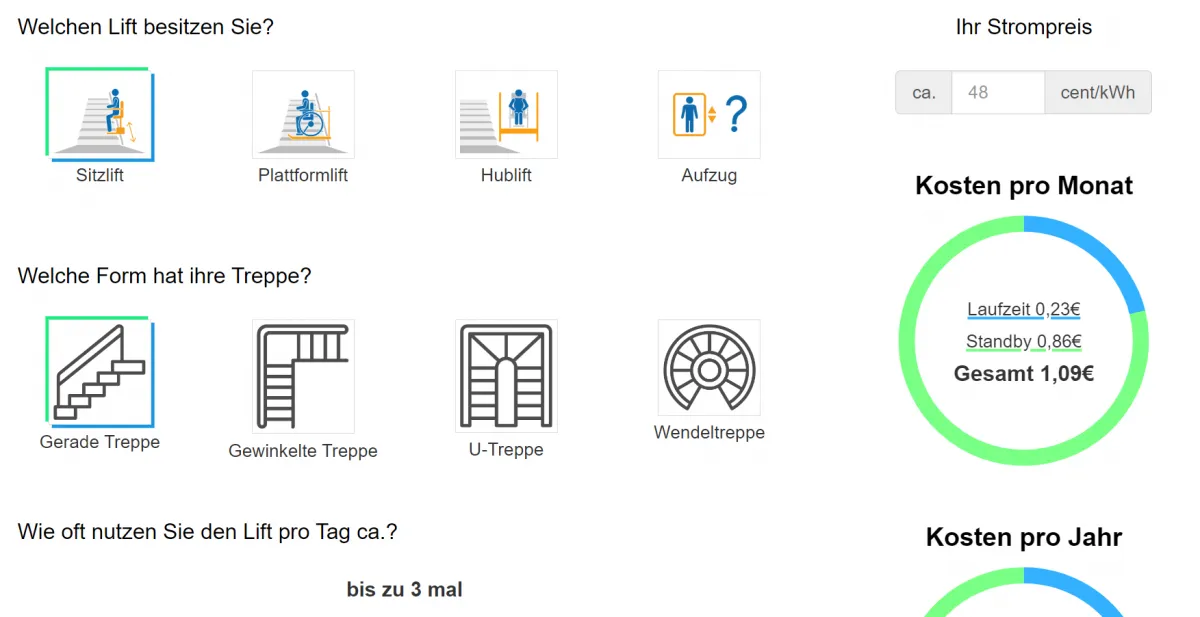Image resolution: width=1200 pixels, height=617 pixels.
Task: Choose the Plattformlift wheelchair icon
Action: (303, 114)
